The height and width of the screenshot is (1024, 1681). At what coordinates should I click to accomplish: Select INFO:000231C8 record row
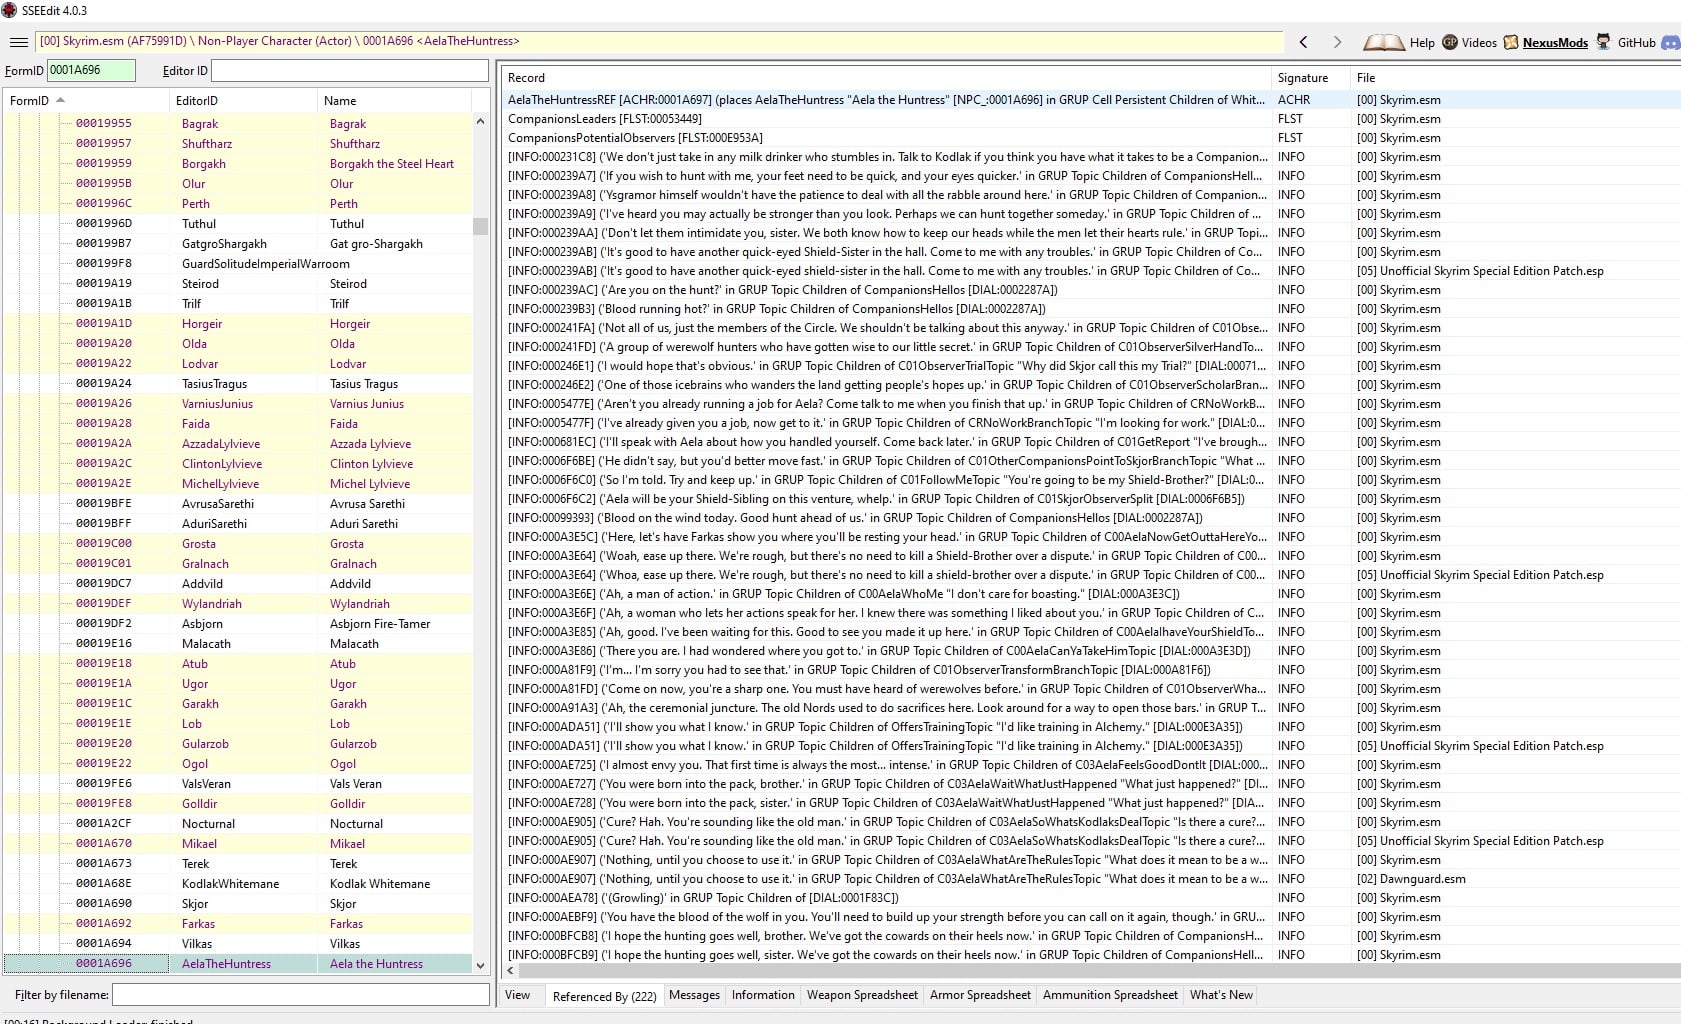pos(1091,156)
